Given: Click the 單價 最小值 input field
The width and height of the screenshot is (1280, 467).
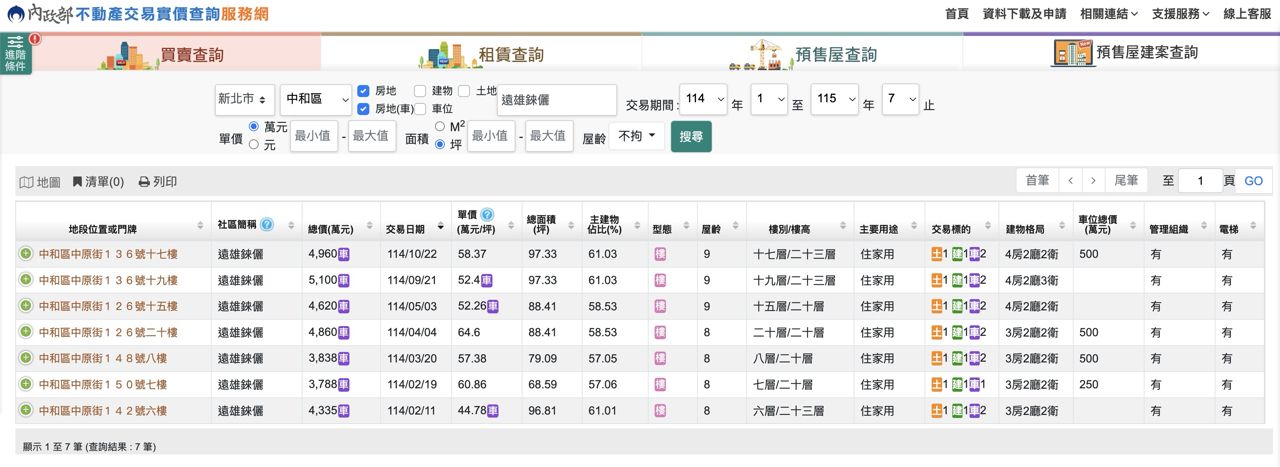Looking at the screenshot, I should pyautogui.click(x=314, y=136).
